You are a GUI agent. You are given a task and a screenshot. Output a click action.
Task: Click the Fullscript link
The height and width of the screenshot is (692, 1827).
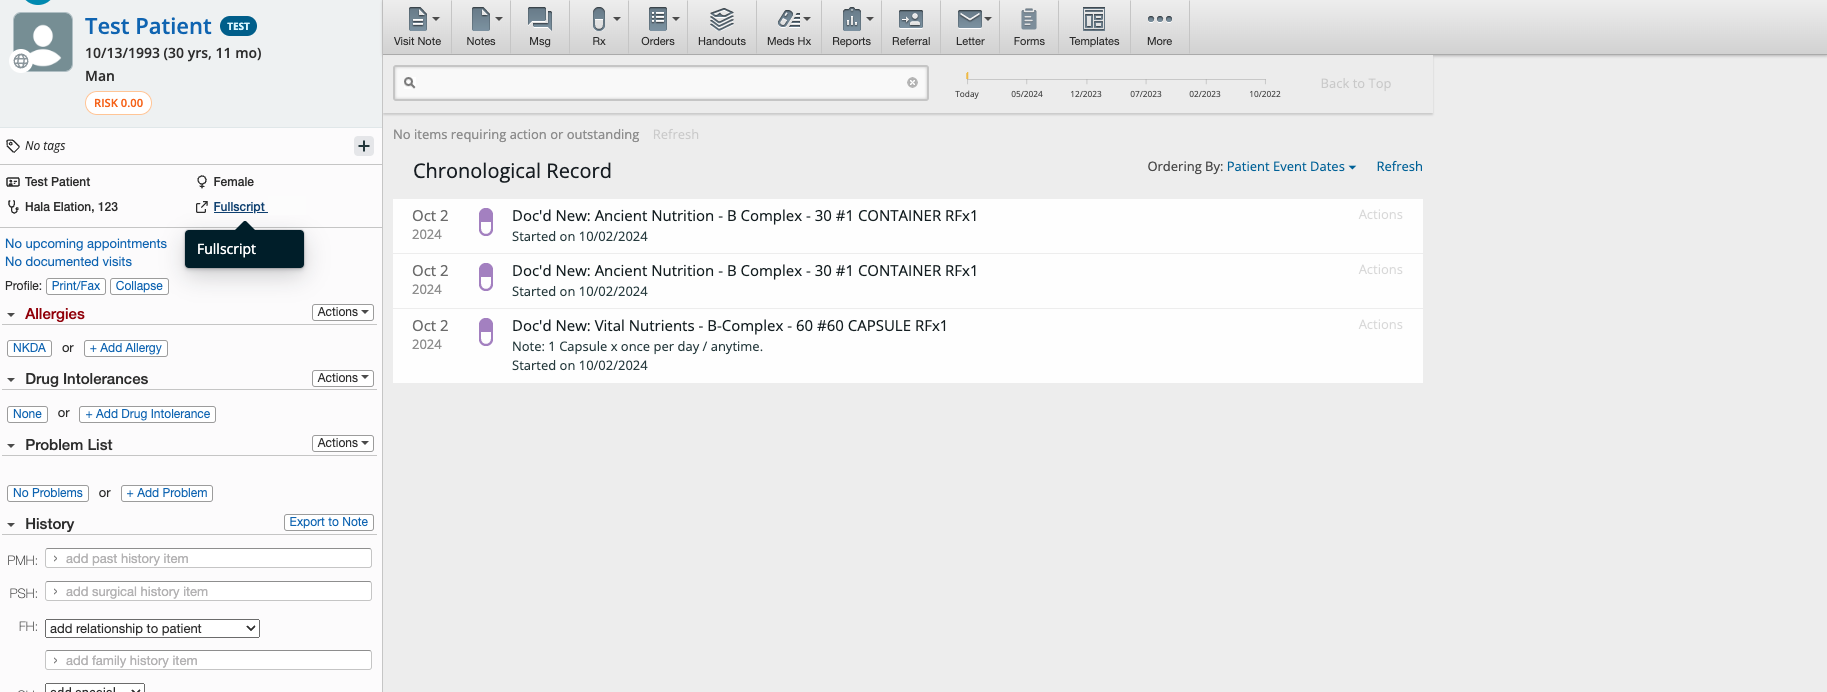(x=239, y=207)
